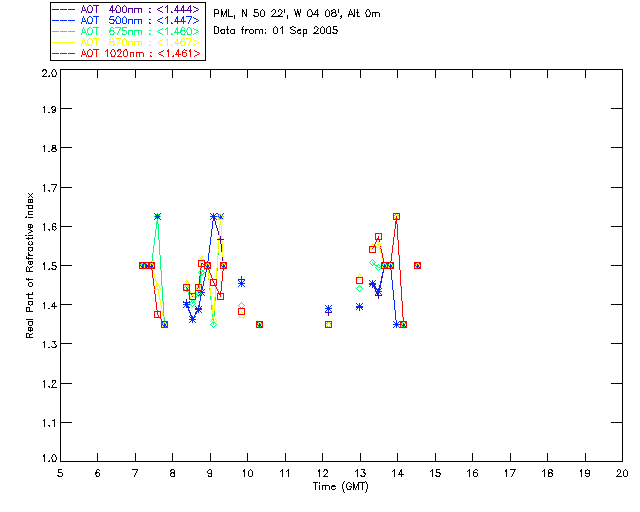This screenshot has height=512, width=640.
Task: Click the red peak marker near 14 GMT
Action: coord(396,216)
